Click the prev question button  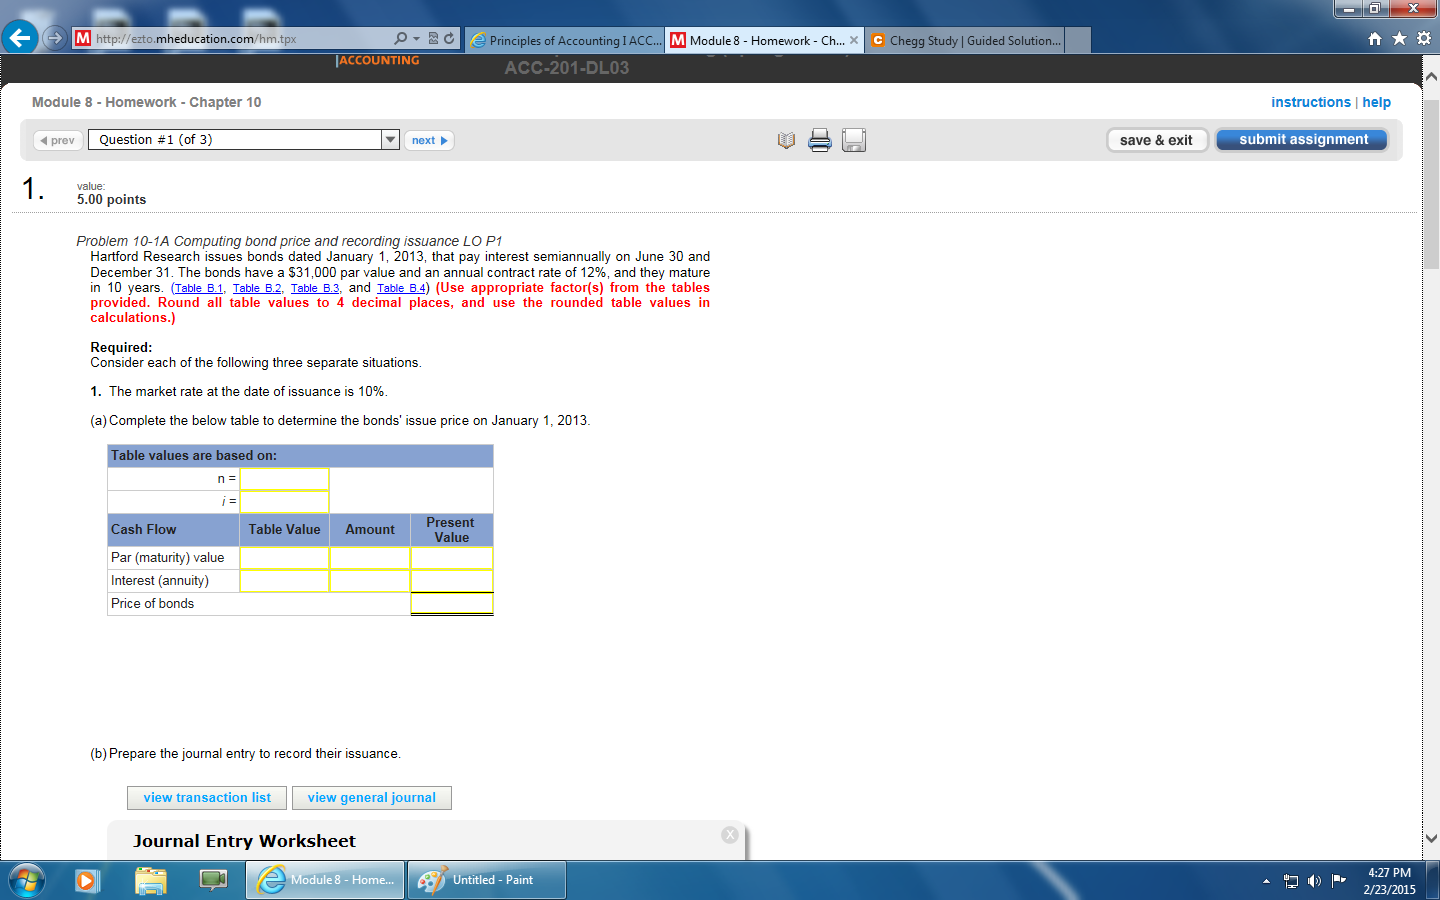[x=57, y=140]
